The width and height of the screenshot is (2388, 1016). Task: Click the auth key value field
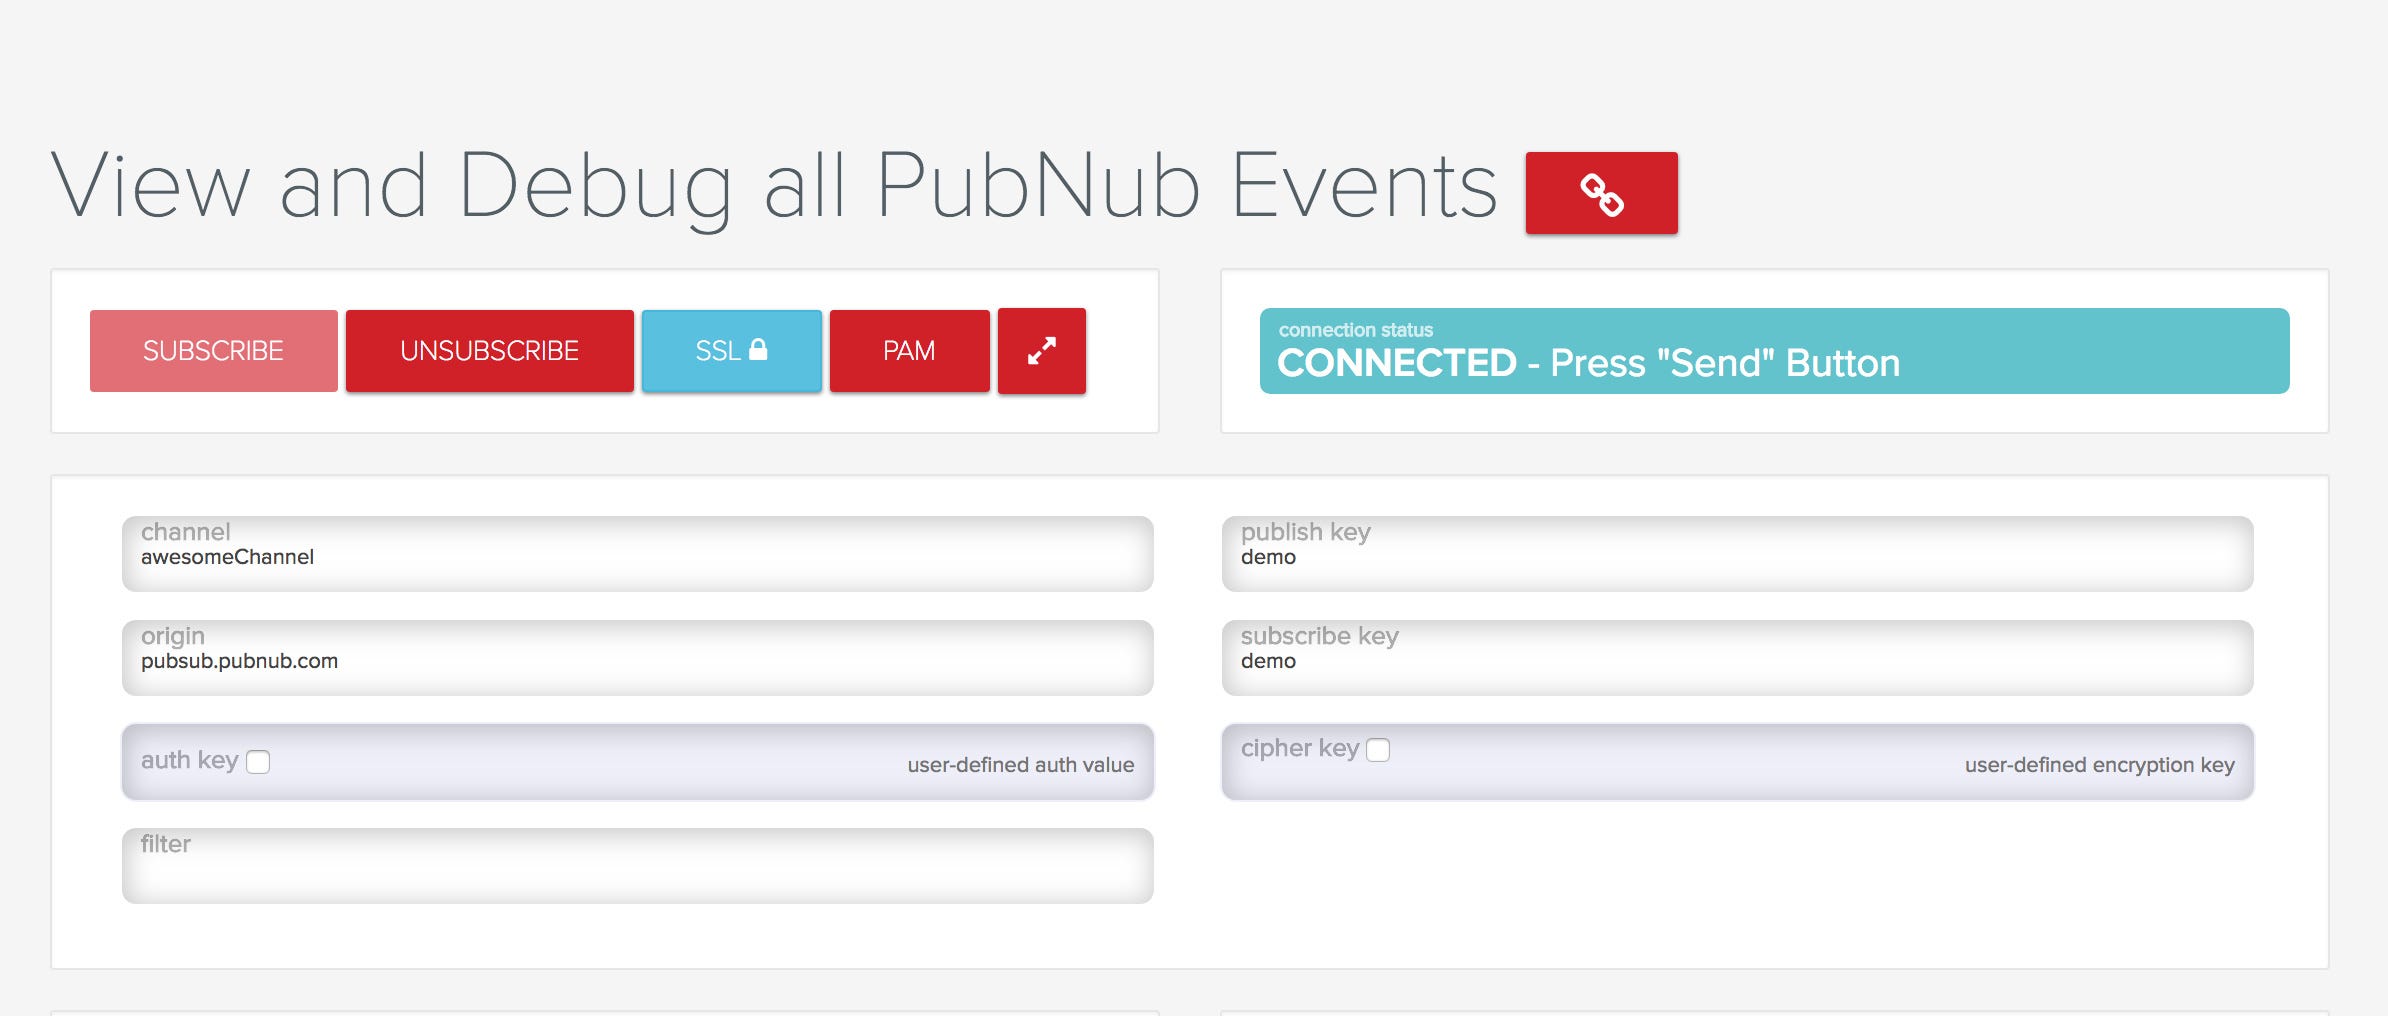click(x=637, y=762)
